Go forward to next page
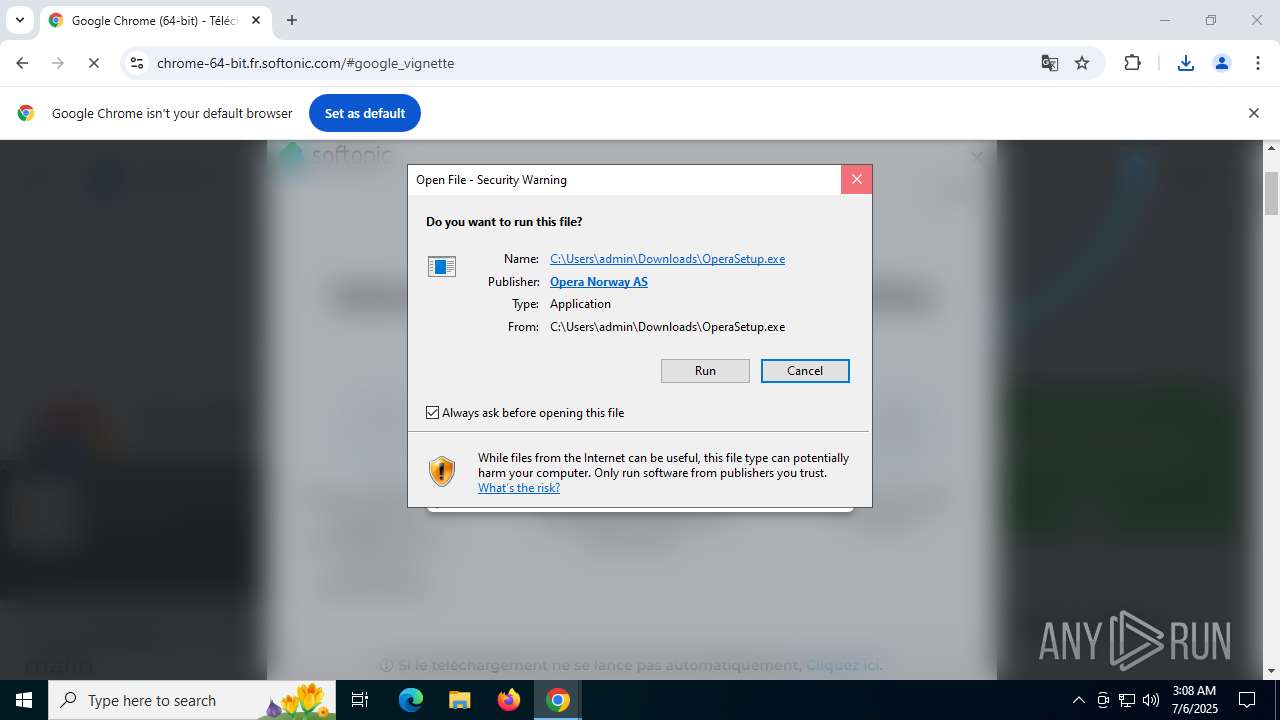1280x720 pixels. [58, 63]
